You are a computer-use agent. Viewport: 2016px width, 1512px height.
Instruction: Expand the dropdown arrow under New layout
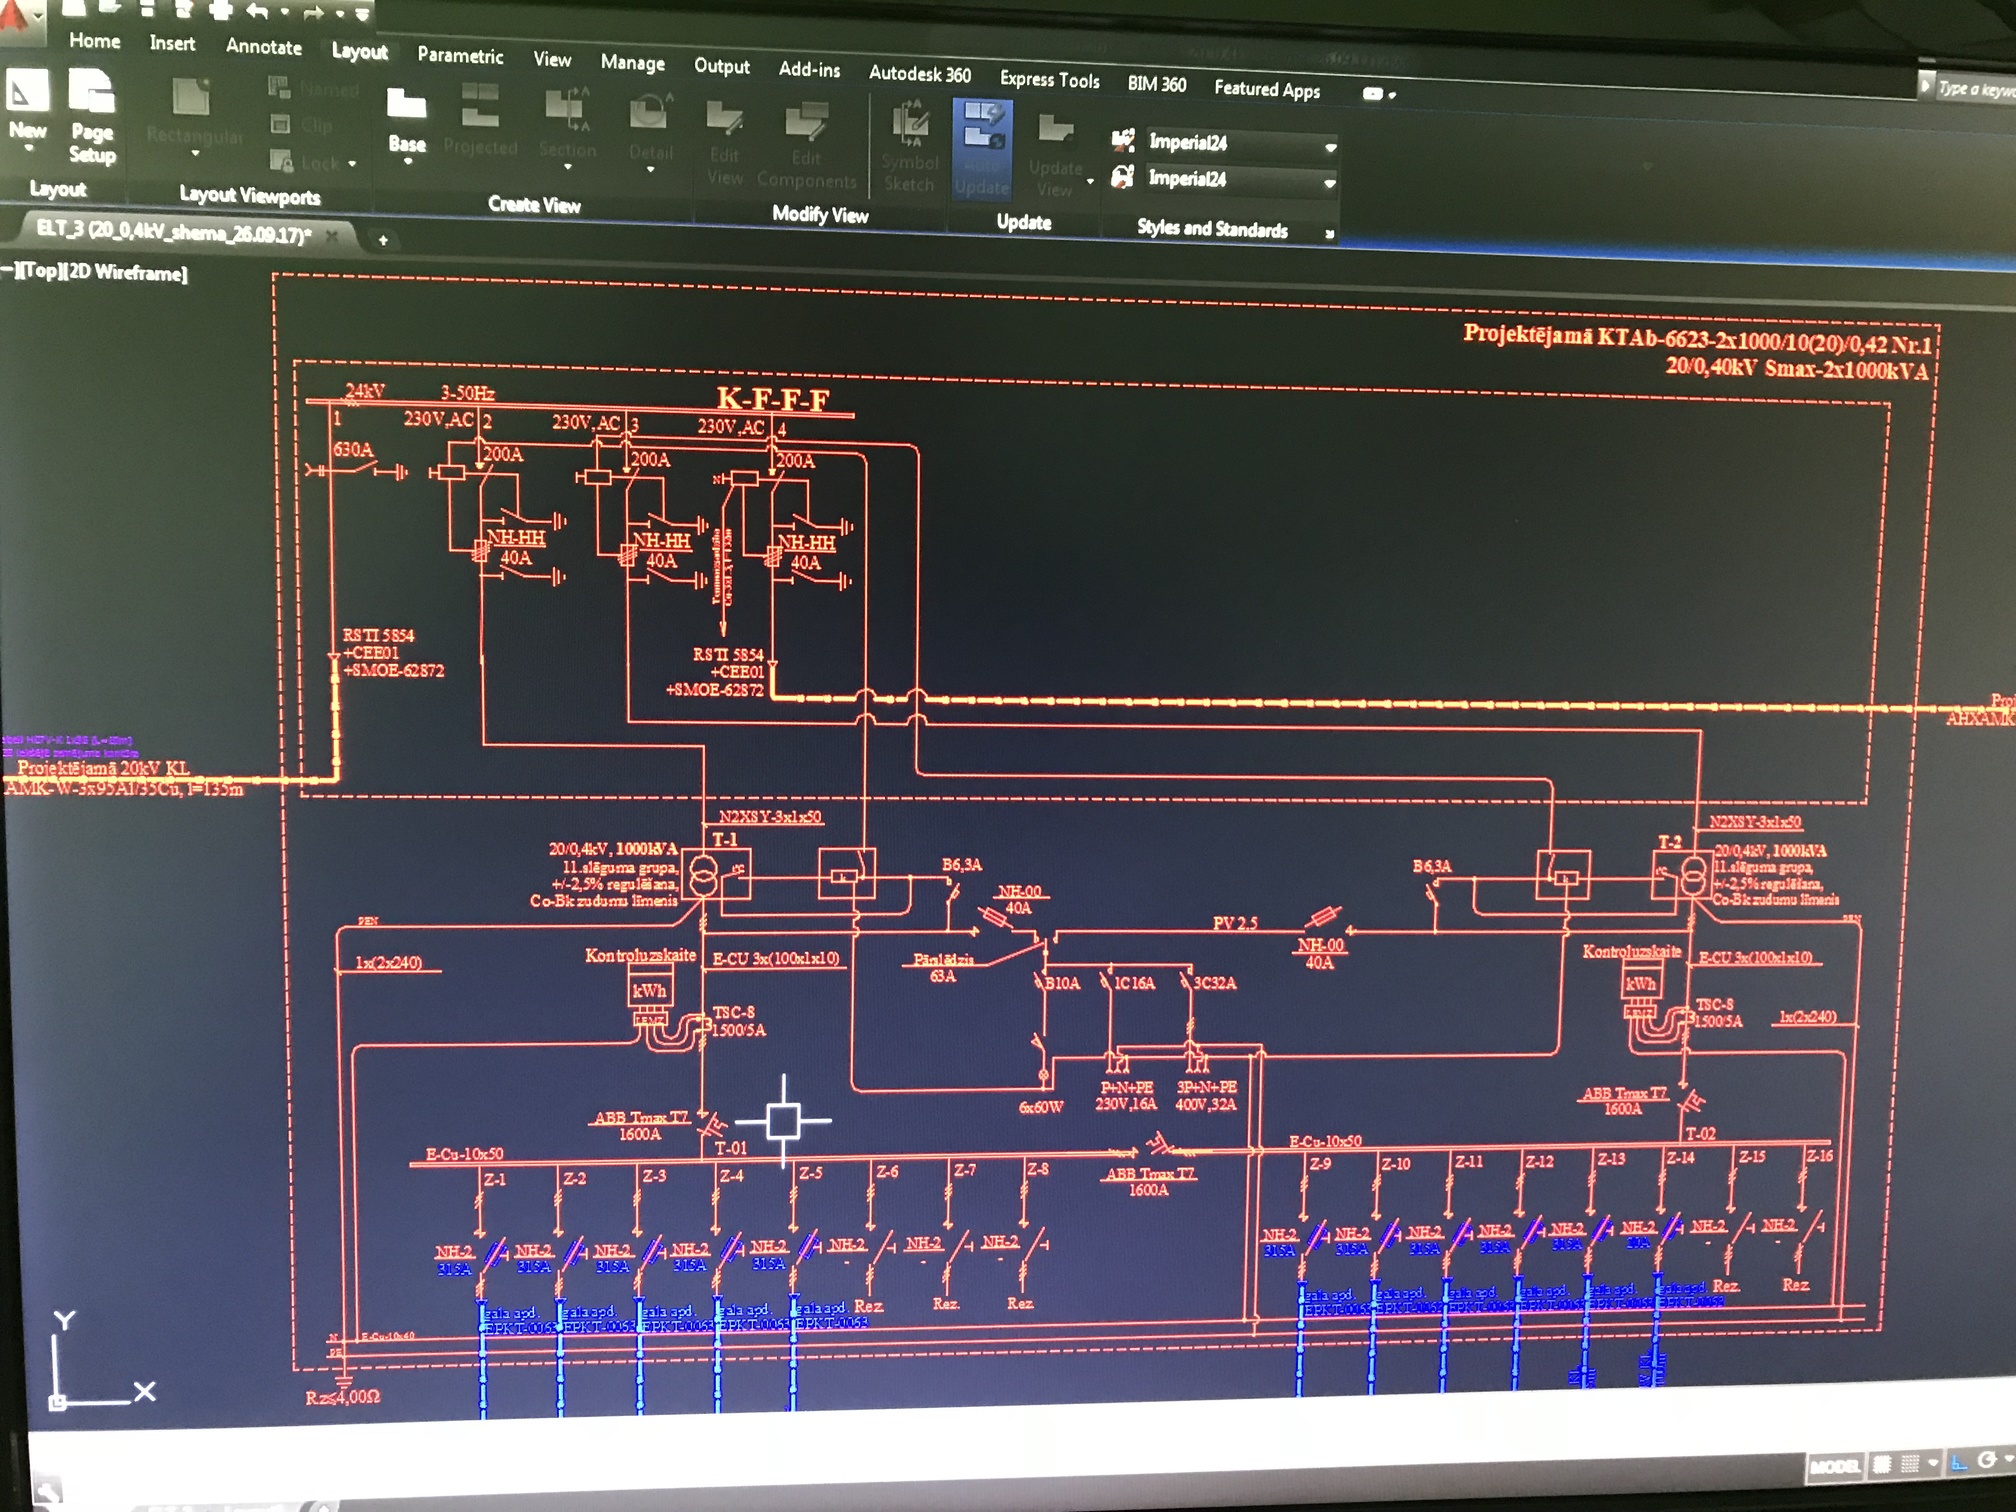pyautogui.click(x=29, y=149)
